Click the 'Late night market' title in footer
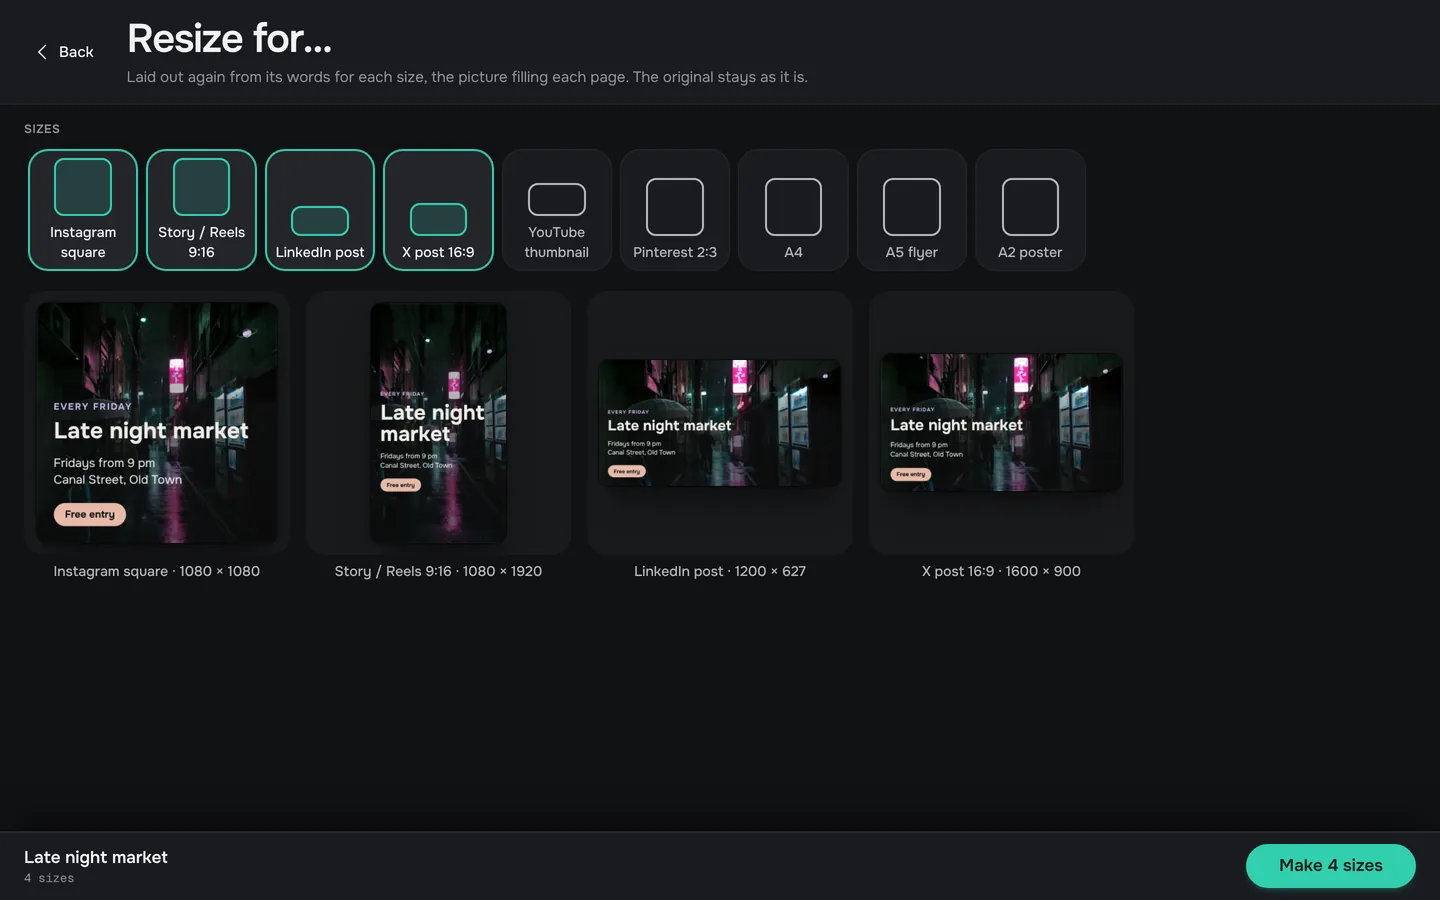The image size is (1440, 900). (96, 857)
